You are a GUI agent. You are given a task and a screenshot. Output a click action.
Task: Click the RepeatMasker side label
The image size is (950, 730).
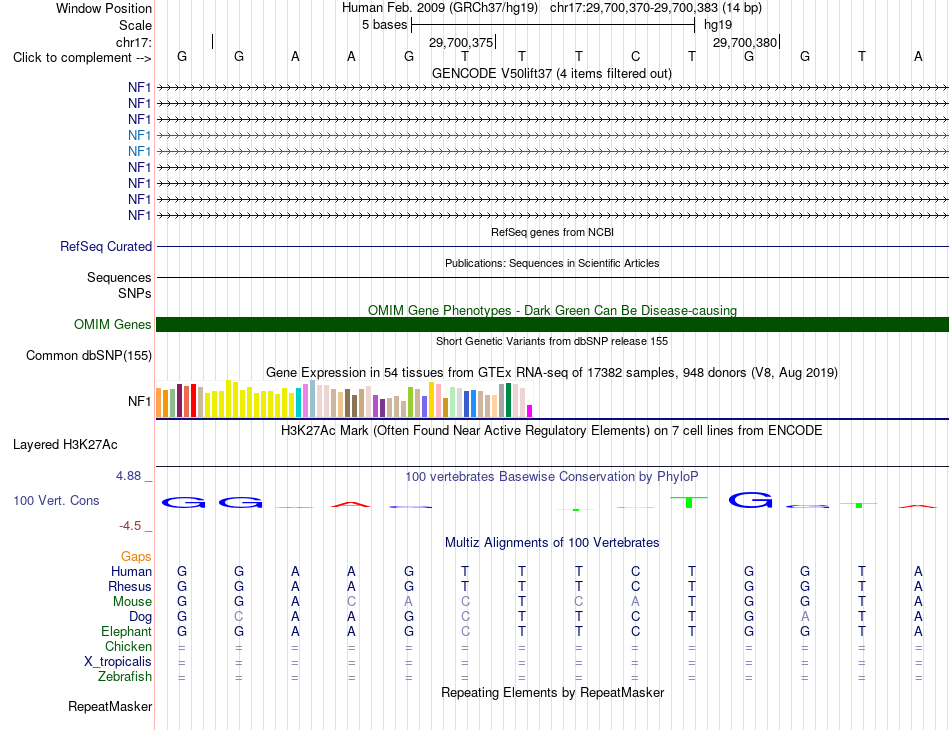point(110,706)
